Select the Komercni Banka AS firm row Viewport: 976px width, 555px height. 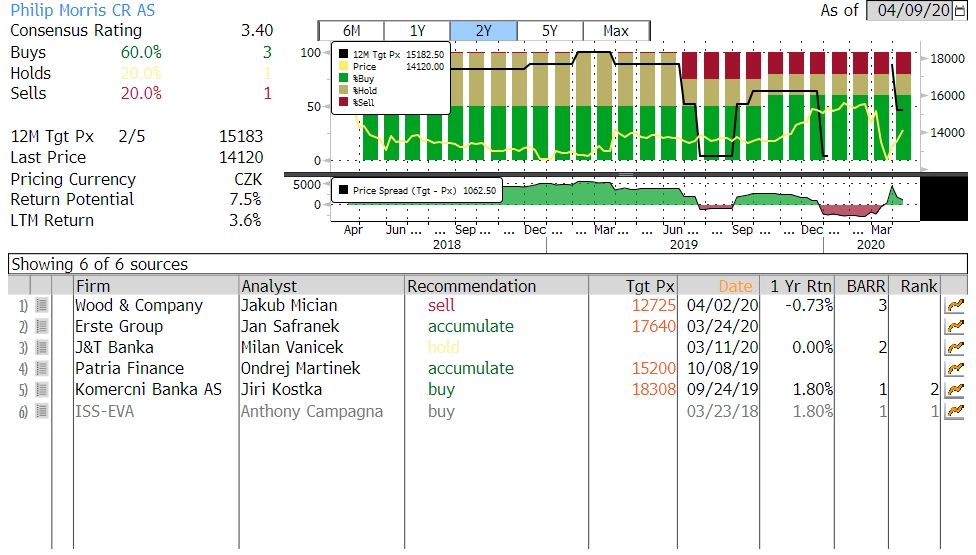[x=148, y=390]
